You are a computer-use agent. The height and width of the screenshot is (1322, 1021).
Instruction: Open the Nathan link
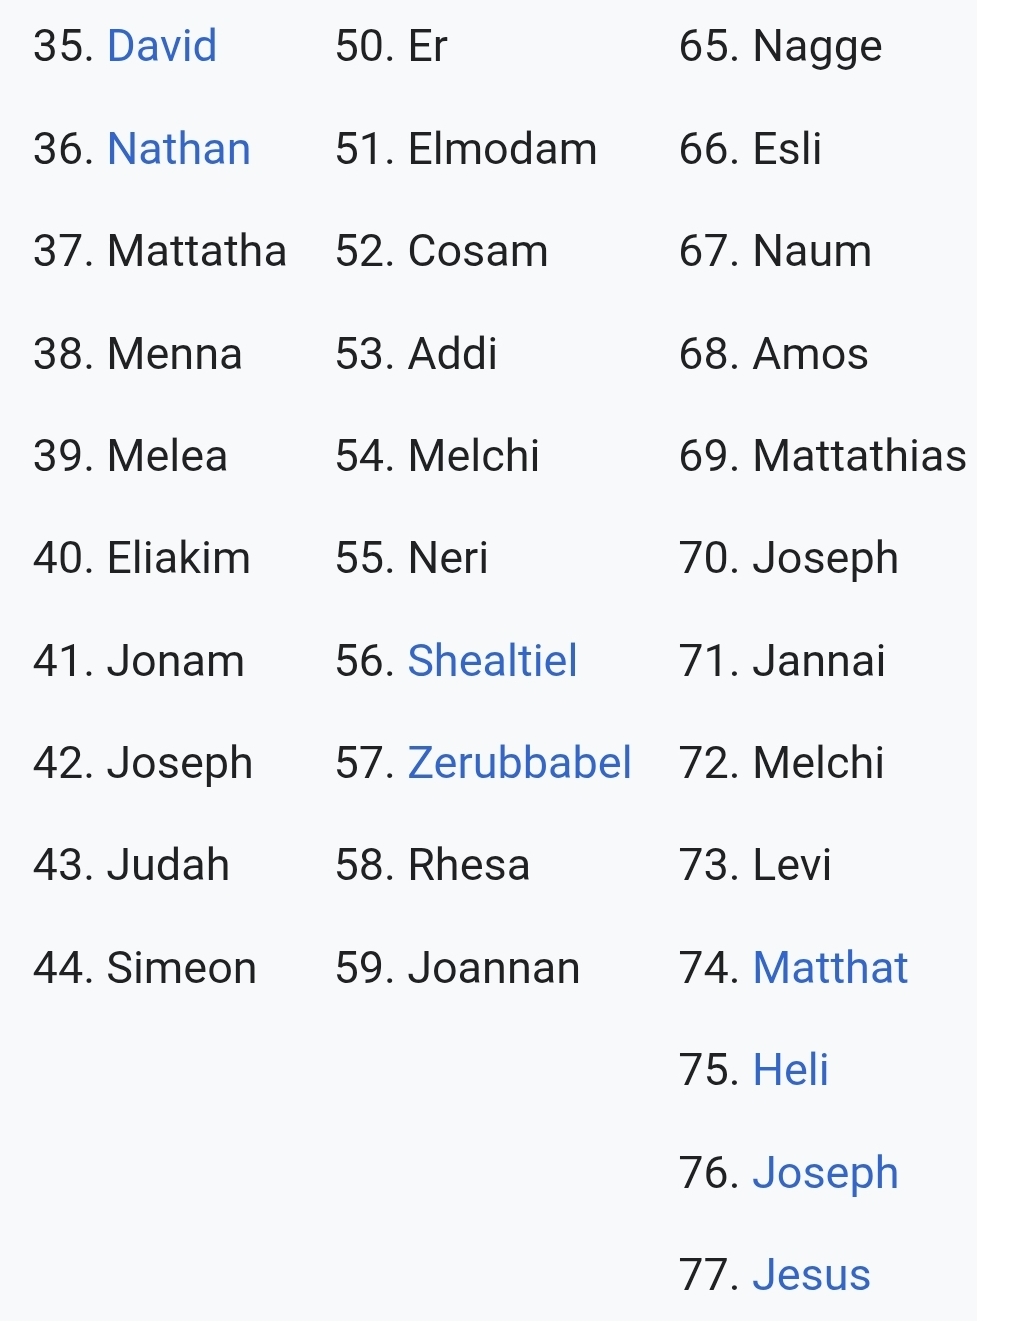pos(179,149)
